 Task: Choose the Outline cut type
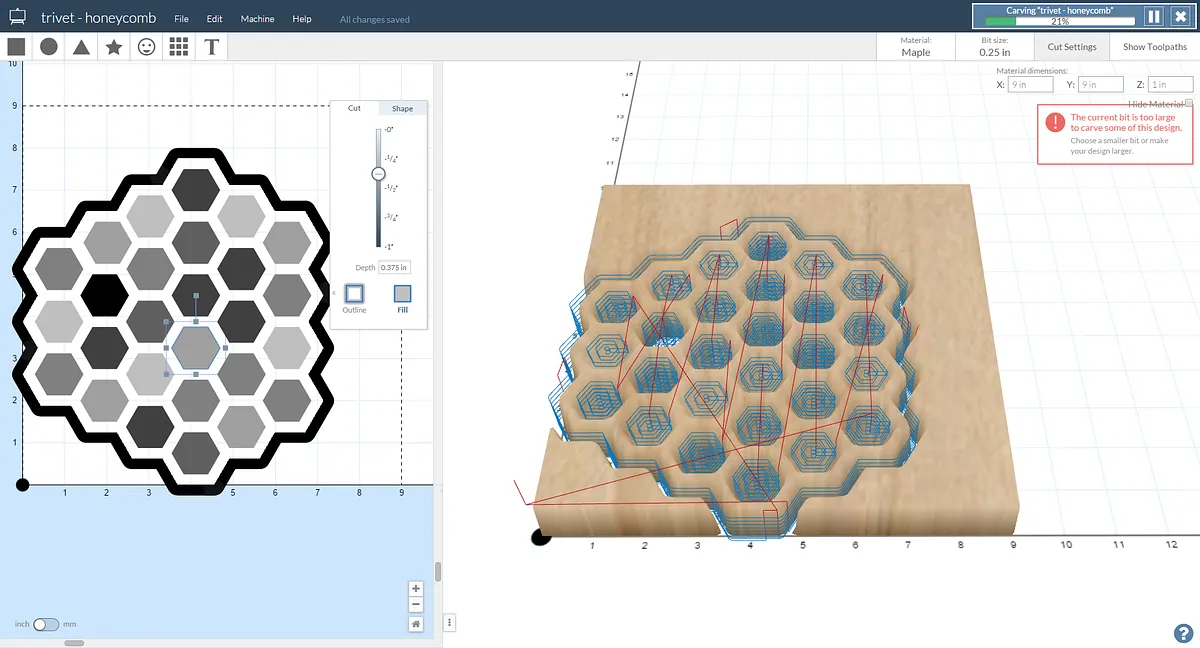coord(354,294)
